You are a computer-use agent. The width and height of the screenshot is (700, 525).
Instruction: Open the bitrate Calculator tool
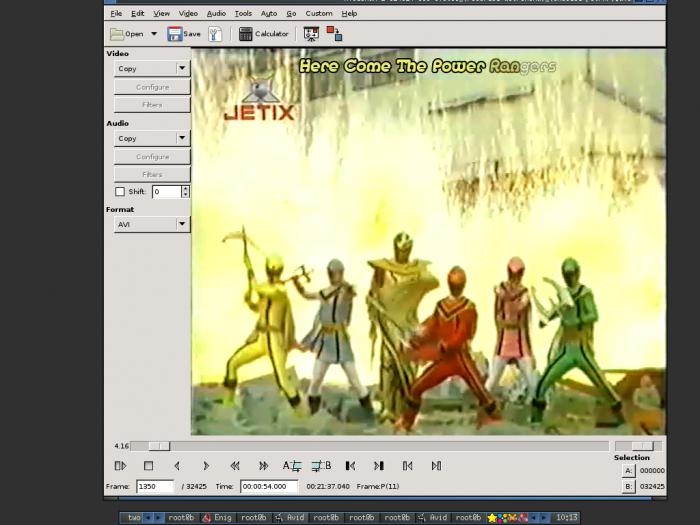(263, 34)
